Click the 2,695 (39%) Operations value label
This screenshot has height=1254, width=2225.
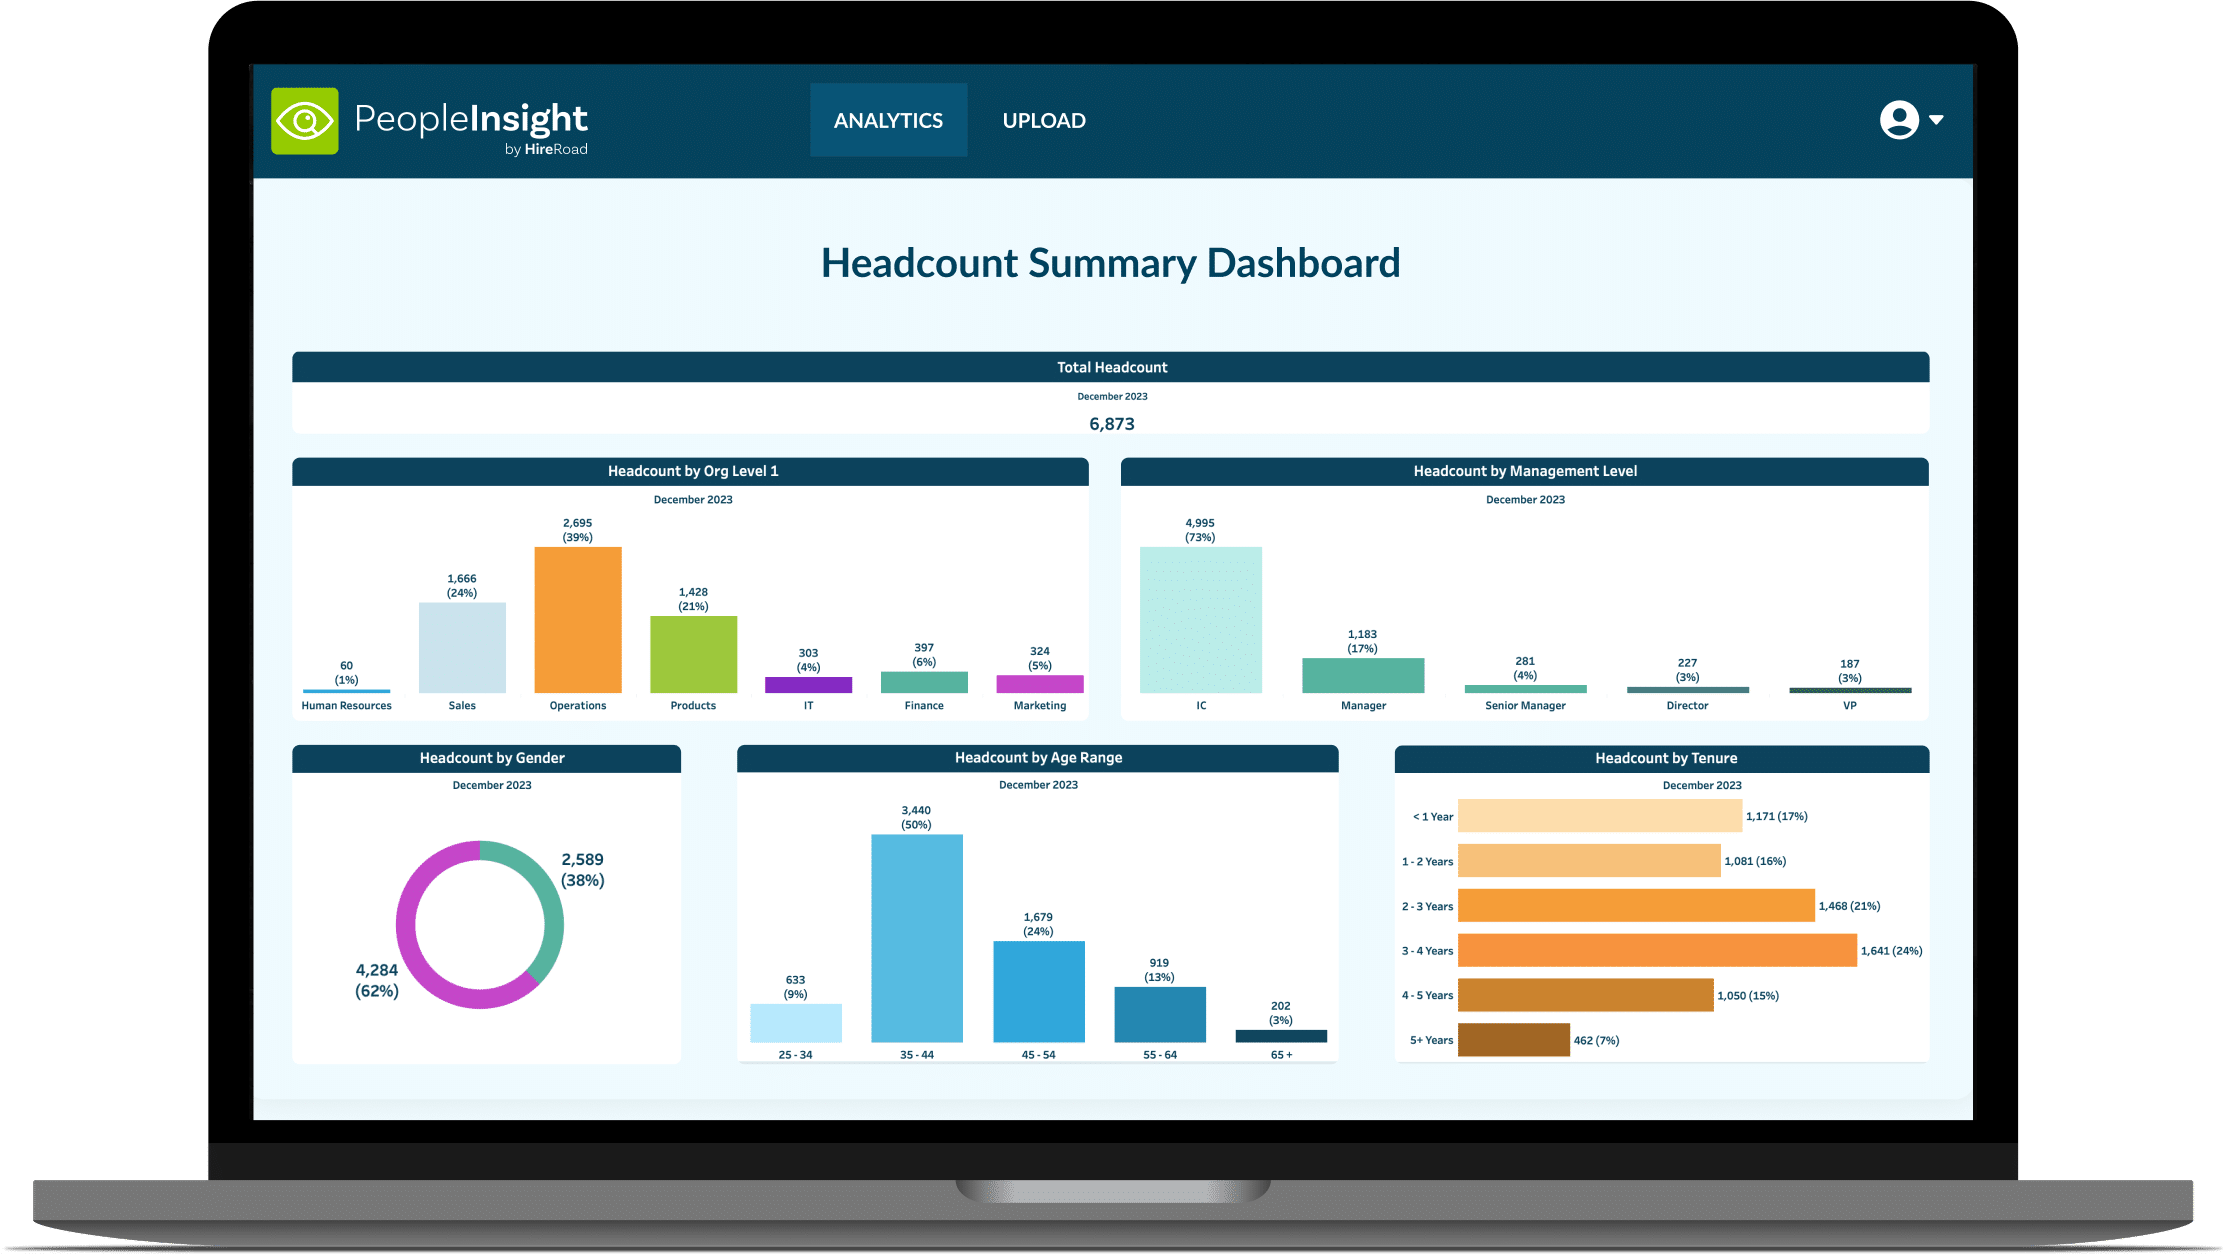[x=578, y=530]
